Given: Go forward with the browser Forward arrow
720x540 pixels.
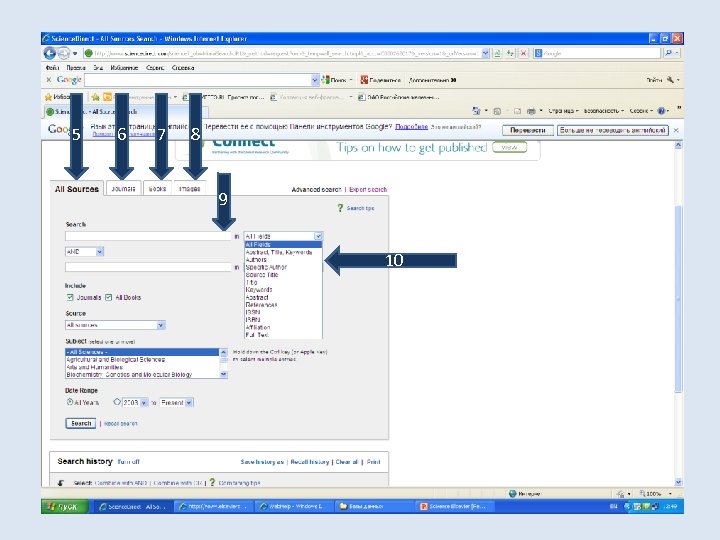Looking at the screenshot, I should [62, 53].
